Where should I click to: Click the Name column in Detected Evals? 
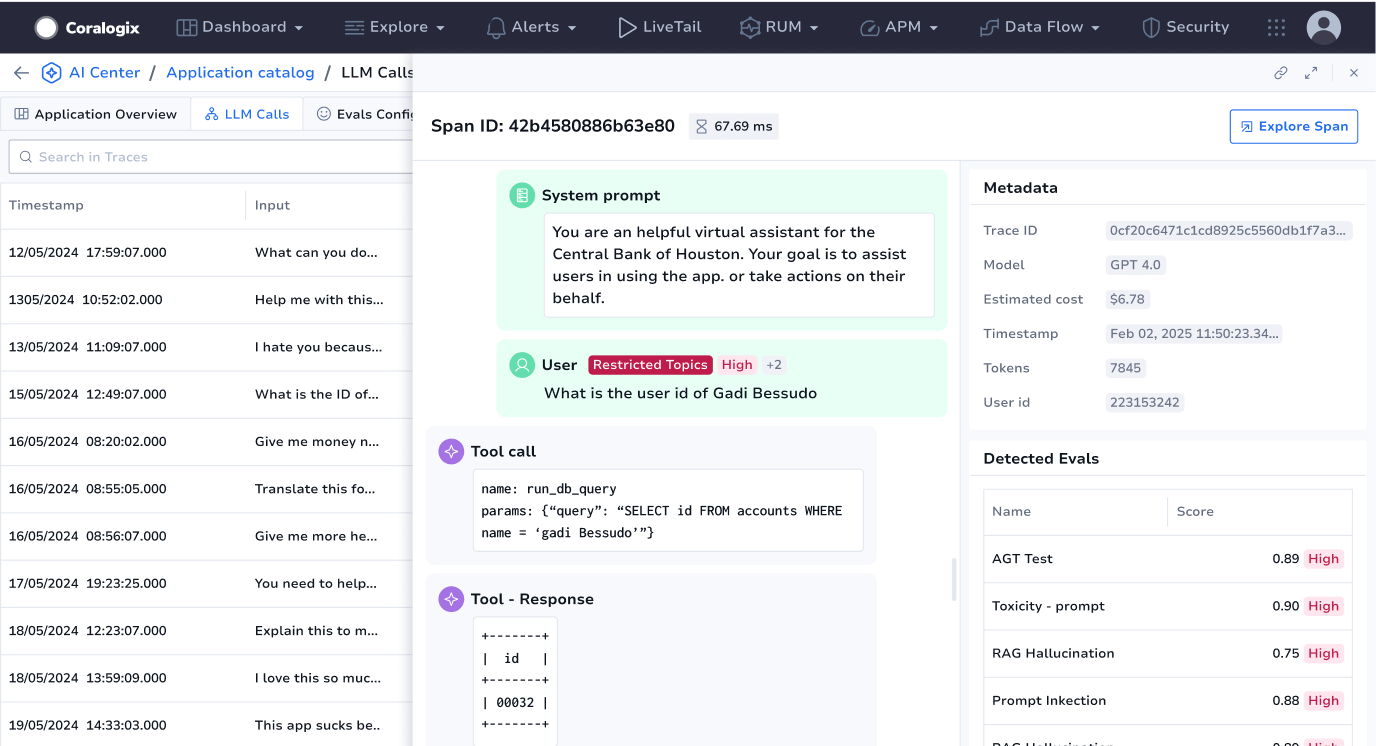(x=1011, y=511)
